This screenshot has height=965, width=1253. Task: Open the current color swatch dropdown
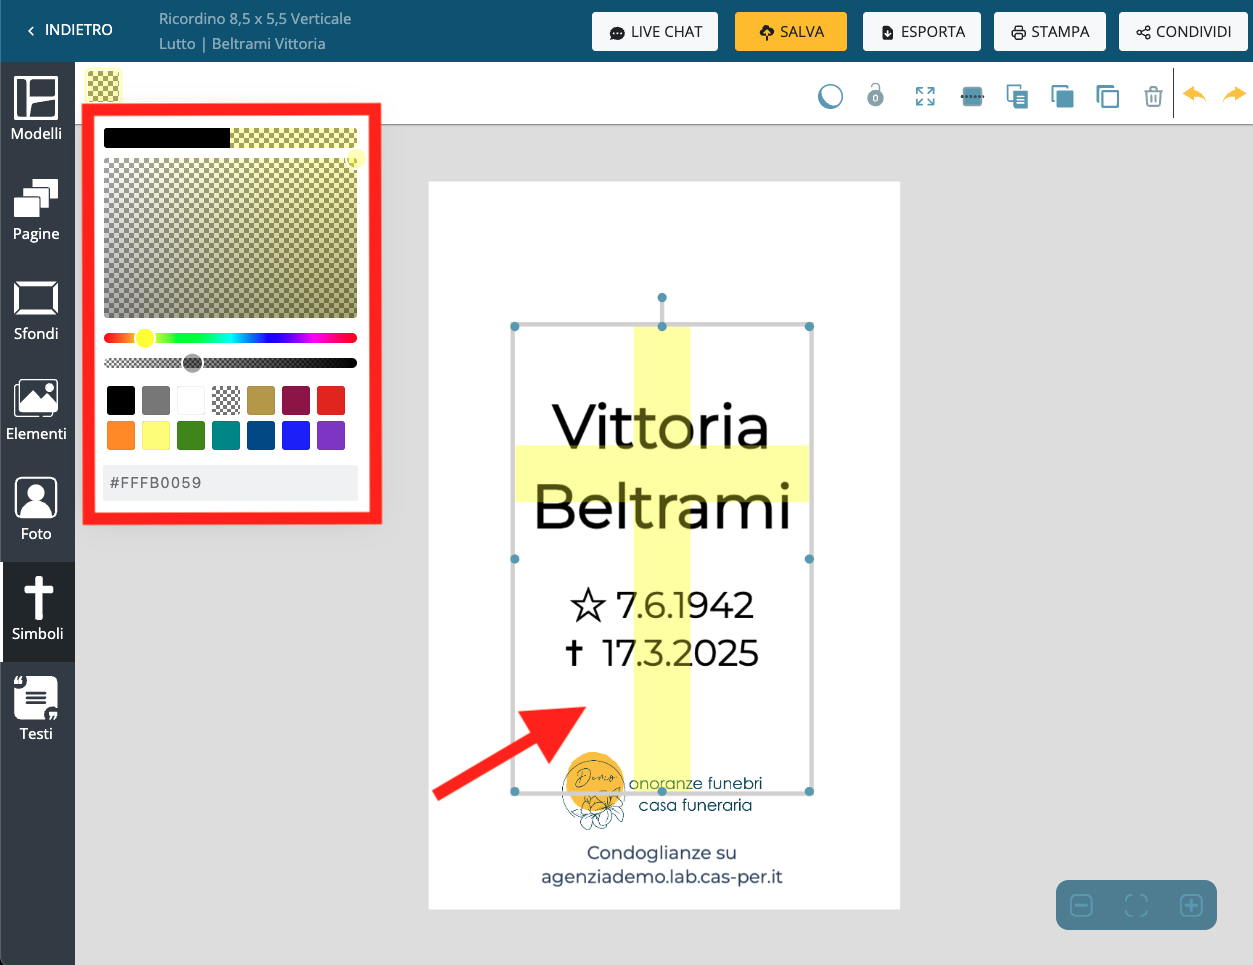[x=103, y=86]
